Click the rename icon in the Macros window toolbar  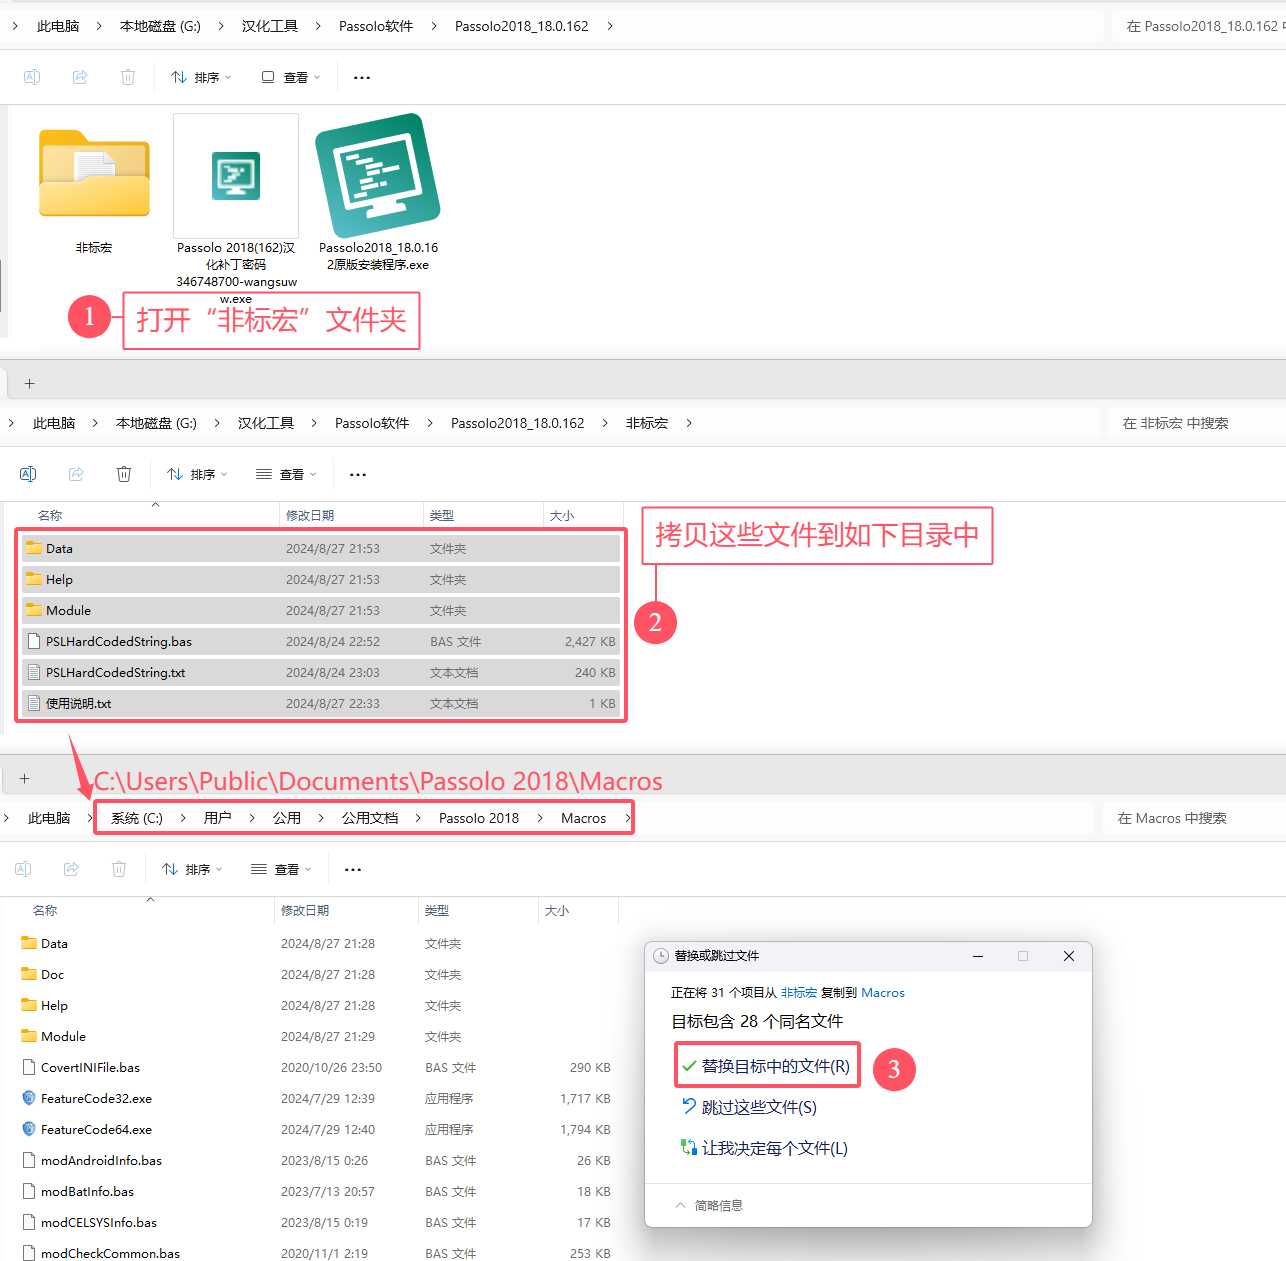pyautogui.click(x=23, y=869)
